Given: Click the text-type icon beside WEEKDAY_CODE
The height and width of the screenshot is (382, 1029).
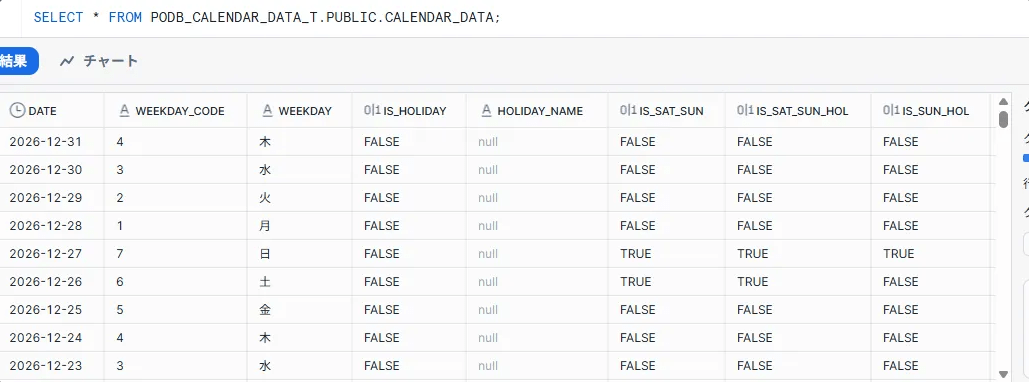Looking at the screenshot, I should coord(124,111).
